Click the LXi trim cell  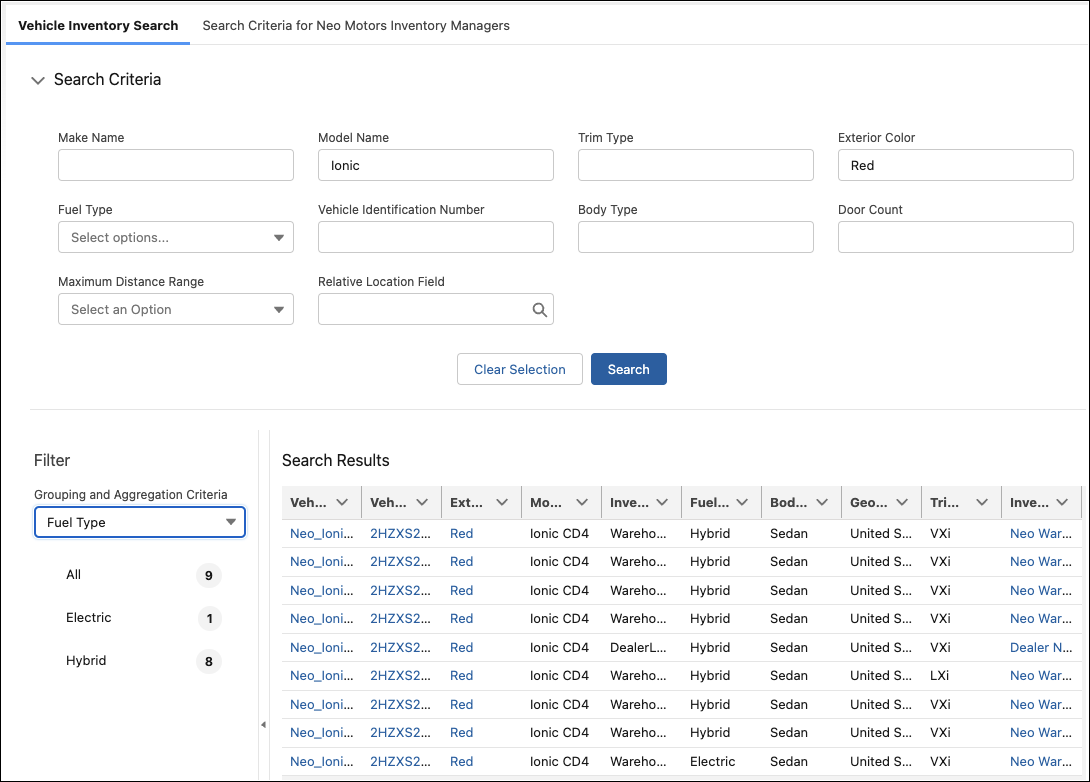coord(939,676)
